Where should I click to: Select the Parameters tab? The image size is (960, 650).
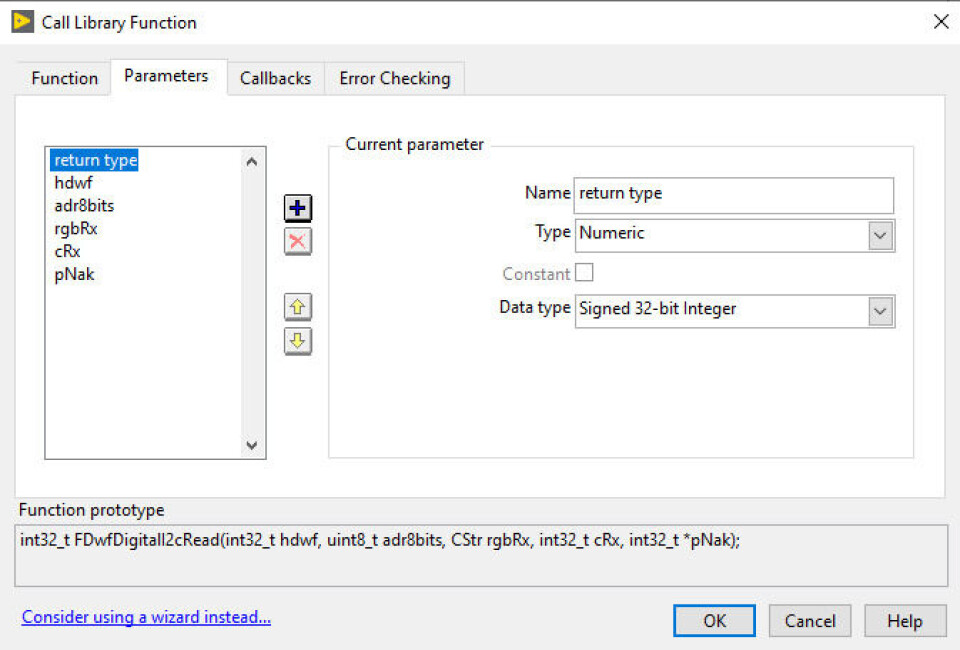tap(167, 76)
